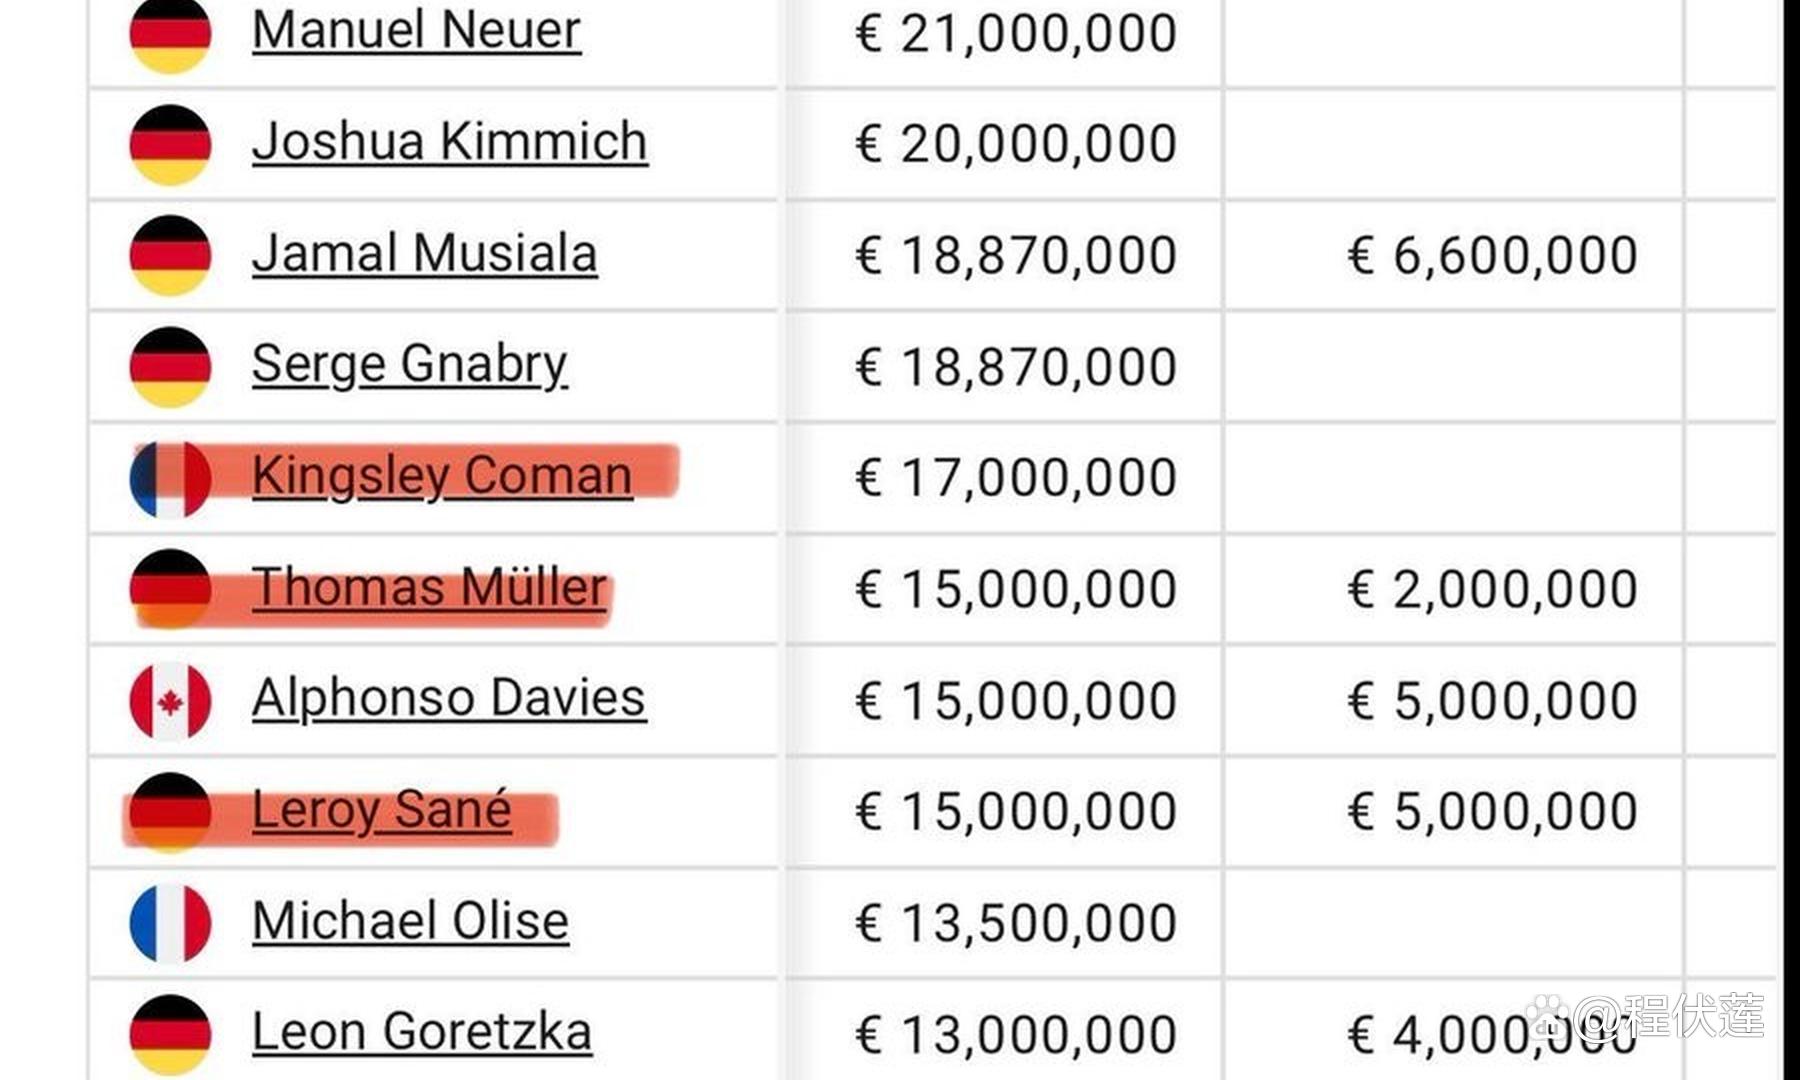
Task: Click the Canadian flag next to Alphonso Davies
Action: point(170,701)
